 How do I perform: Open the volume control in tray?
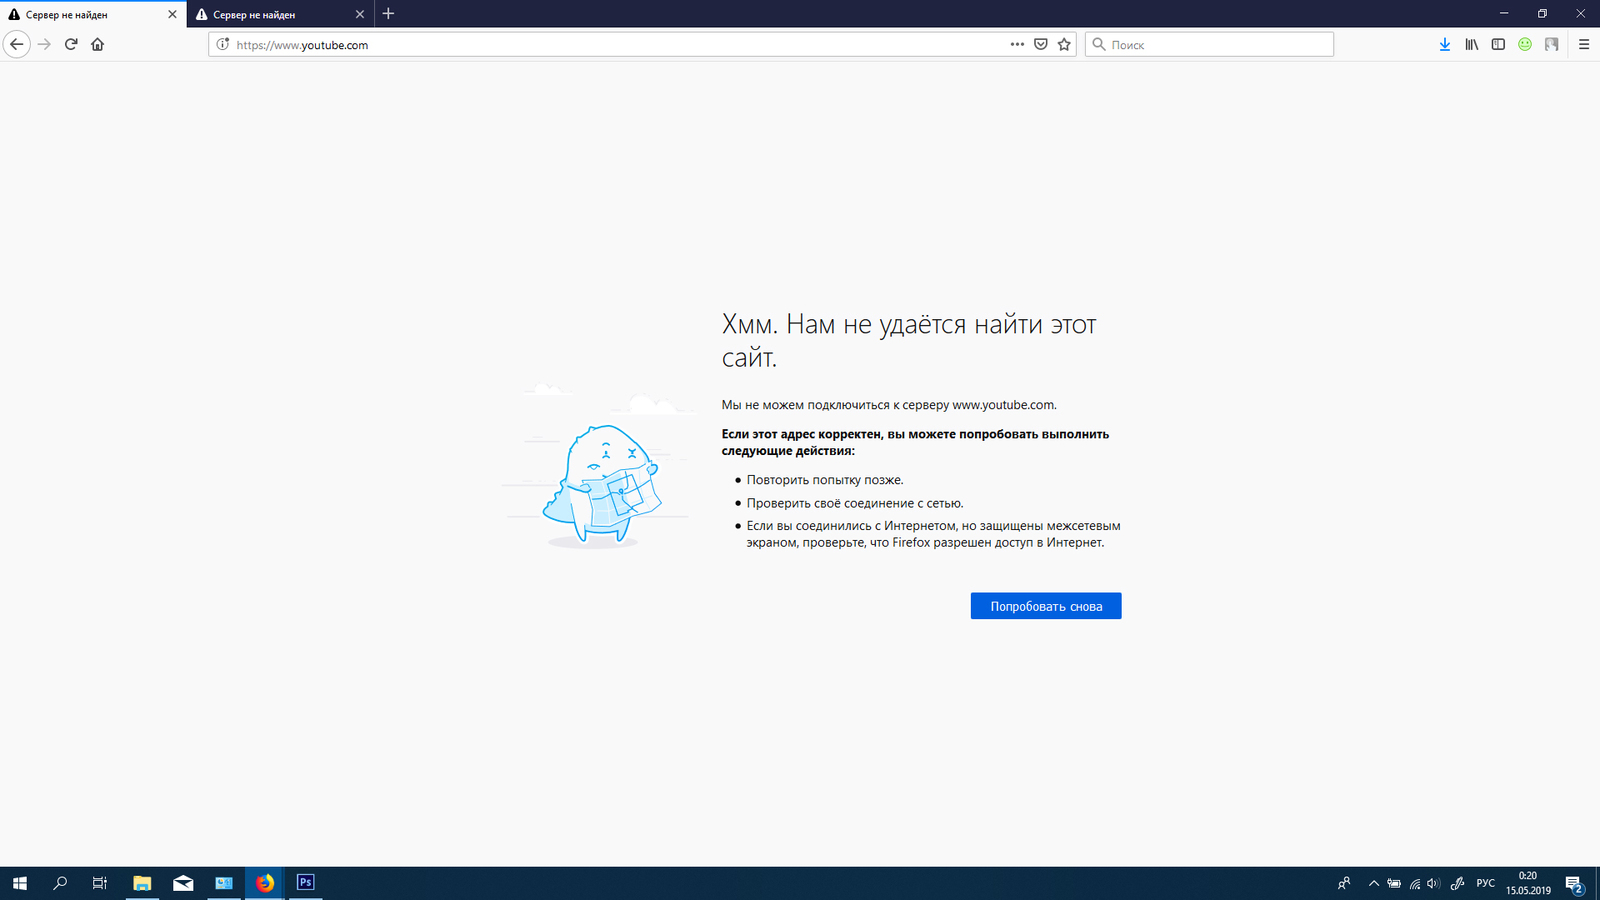1434,883
